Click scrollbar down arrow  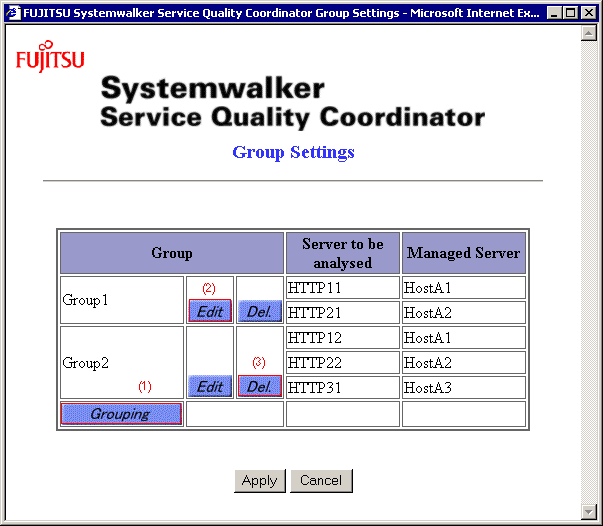tap(588, 511)
